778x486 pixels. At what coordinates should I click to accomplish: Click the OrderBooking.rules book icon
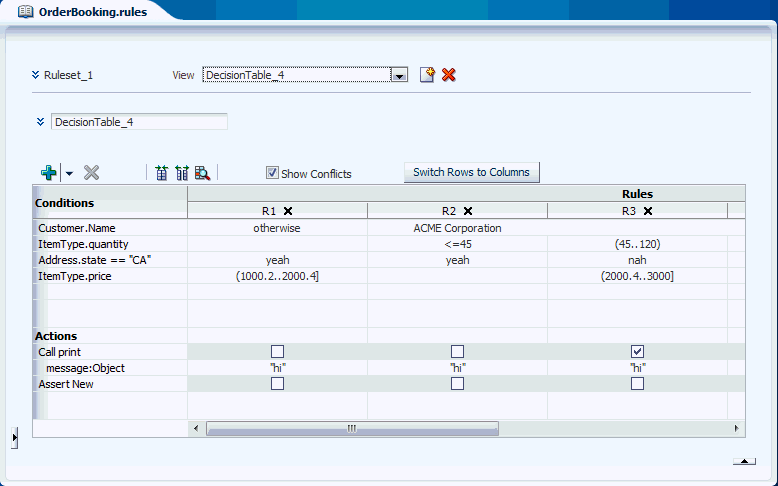click(25, 11)
